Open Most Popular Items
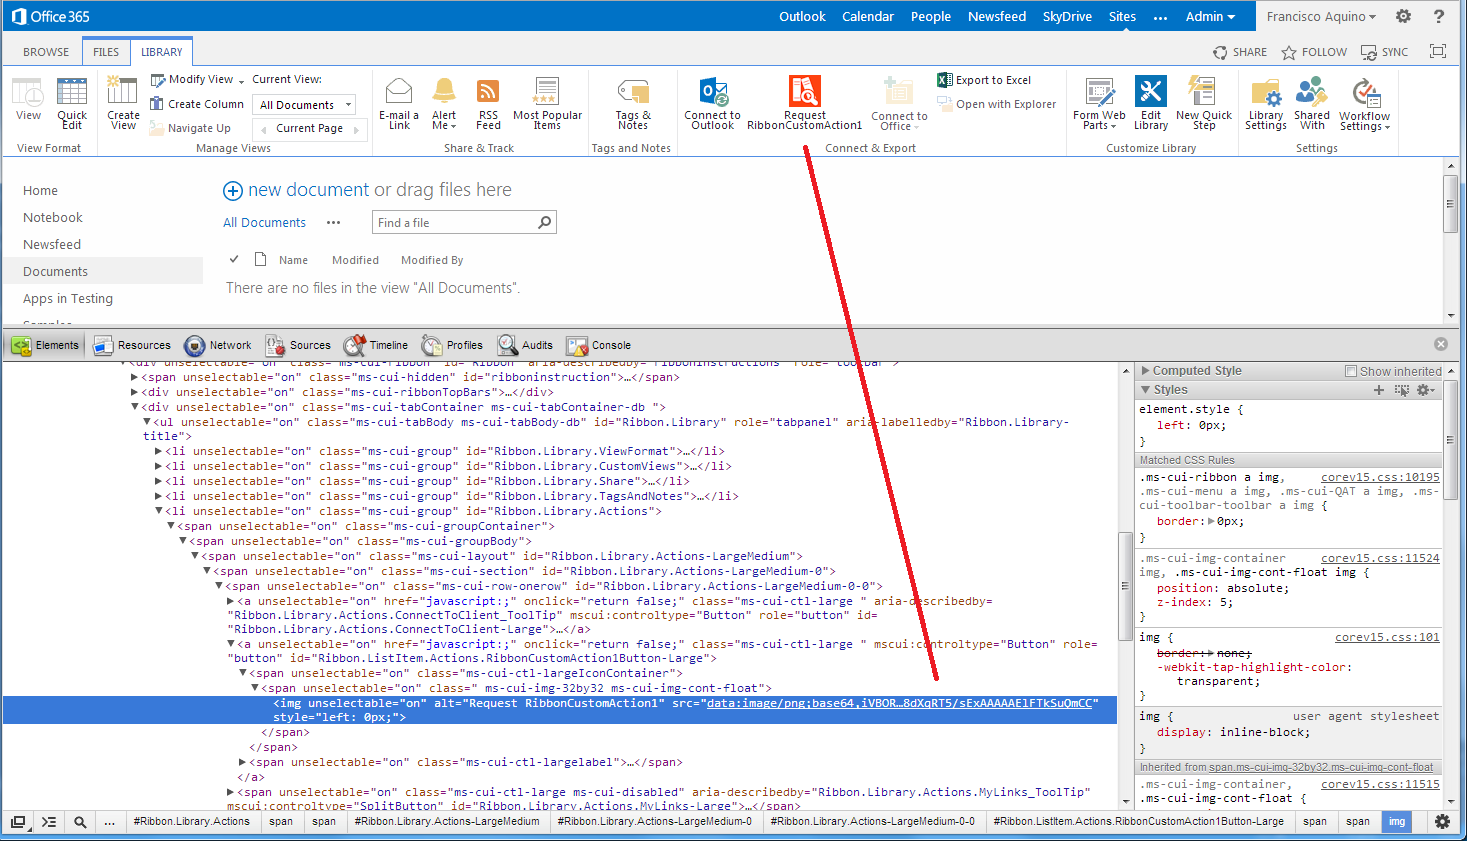This screenshot has width=1467, height=841. click(x=546, y=103)
